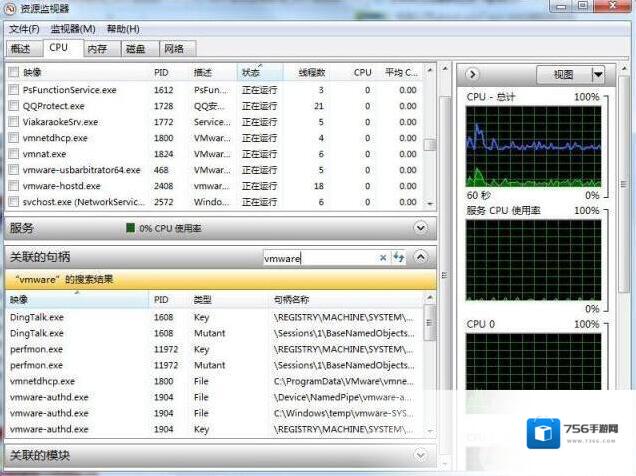Open the 视图 dropdown arrow
636x476 pixels.
coord(598,74)
